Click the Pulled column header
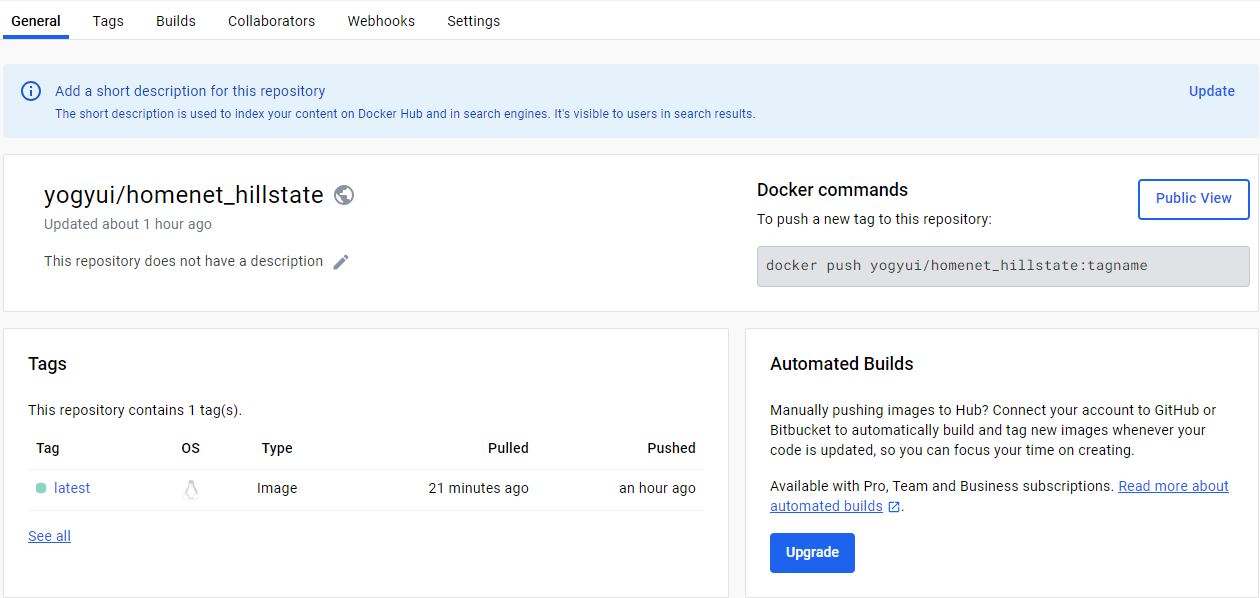Screen dimensions: 1260x598 point(508,448)
